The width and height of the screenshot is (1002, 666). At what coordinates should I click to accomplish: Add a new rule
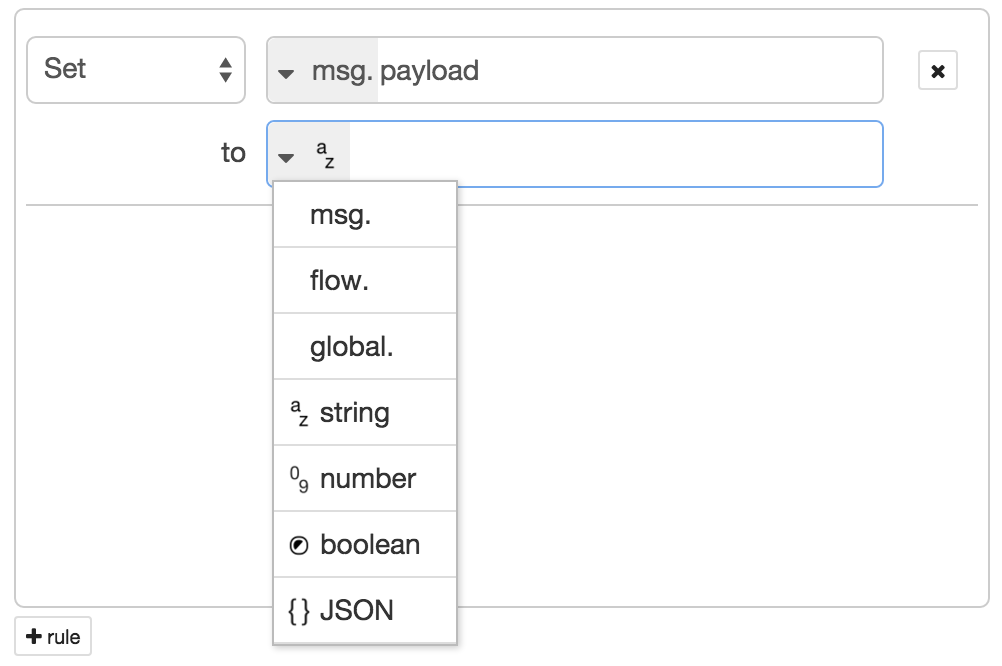[x=53, y=636]
